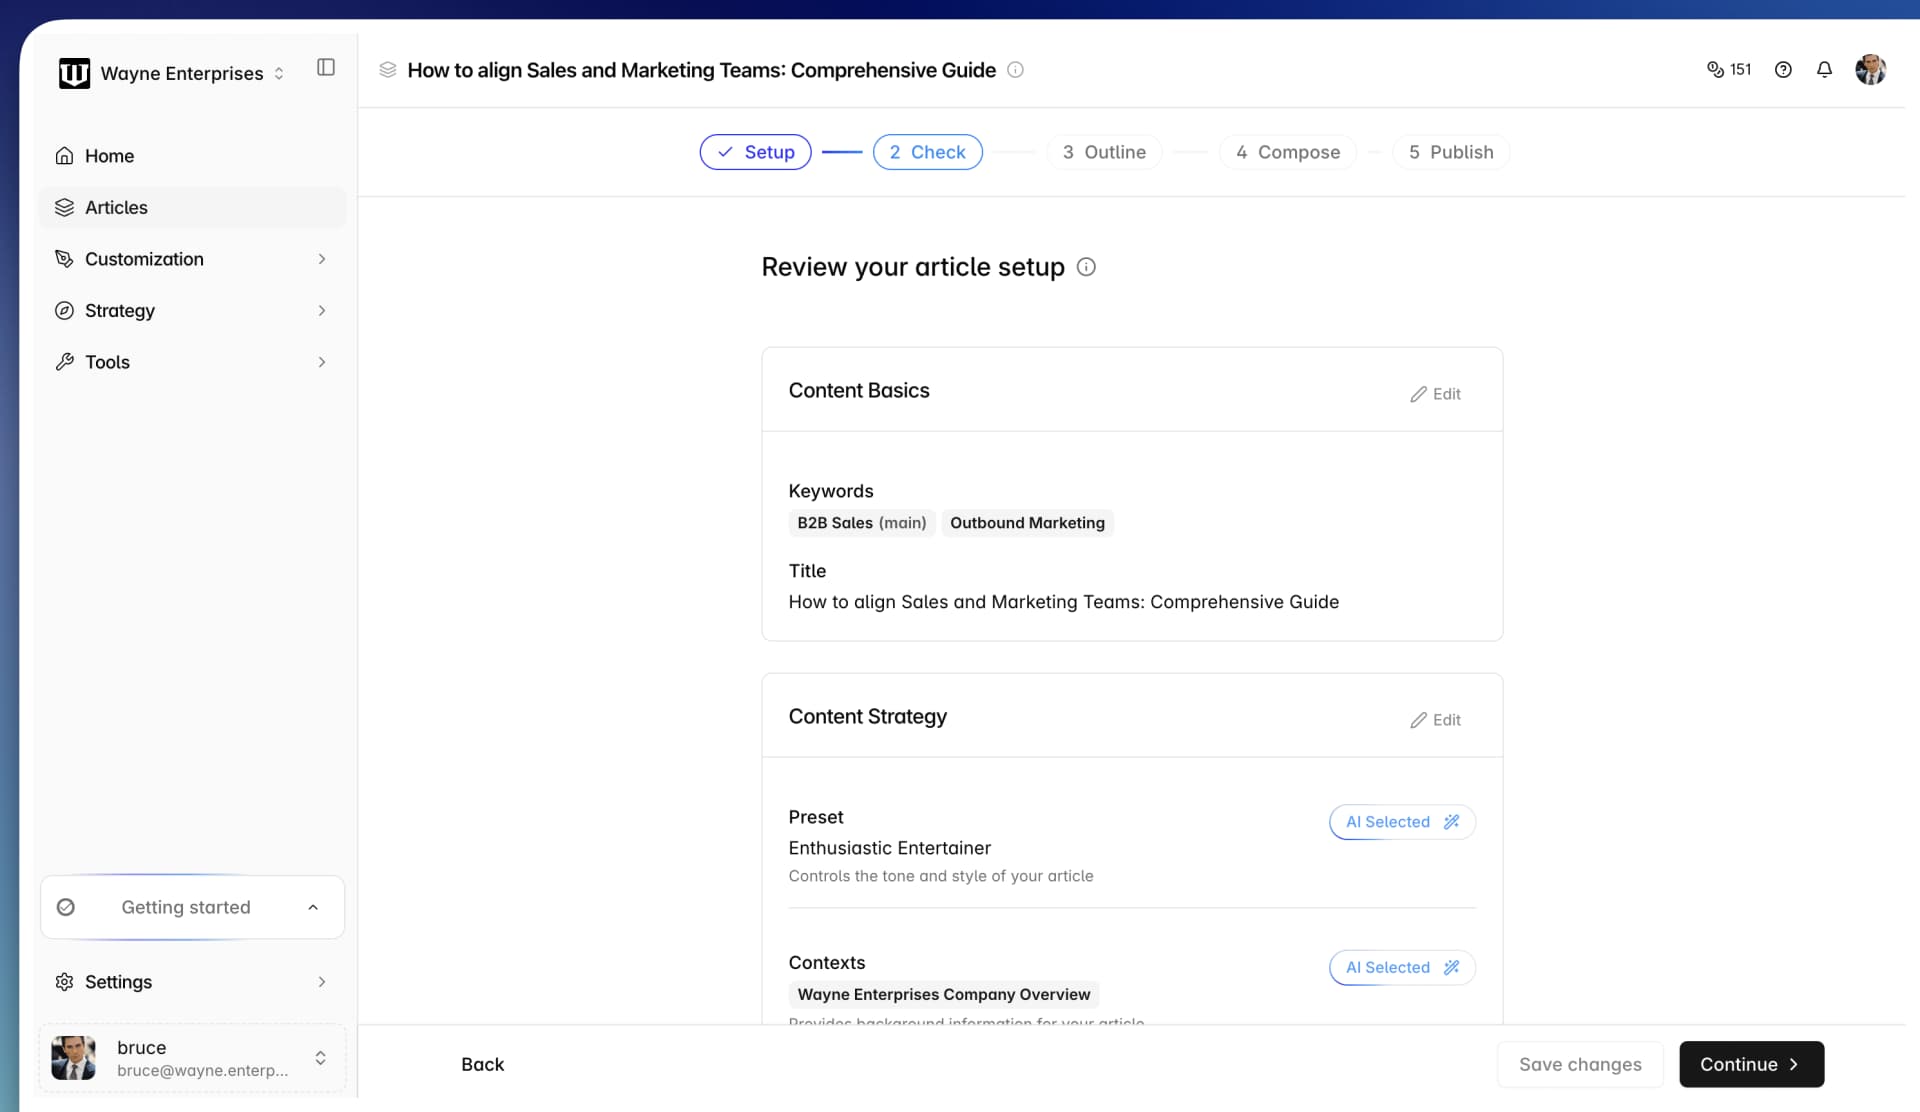1920x1112 pixels.
Task: Open the Home section in the sidebar
Action: 110,156
